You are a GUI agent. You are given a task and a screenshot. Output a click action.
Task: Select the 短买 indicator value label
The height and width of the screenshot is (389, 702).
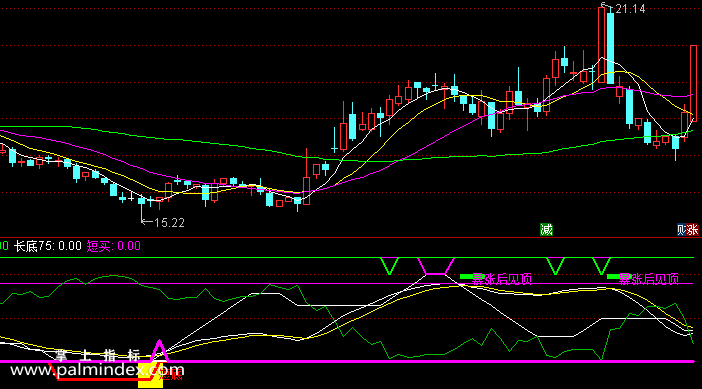point(114,246)
